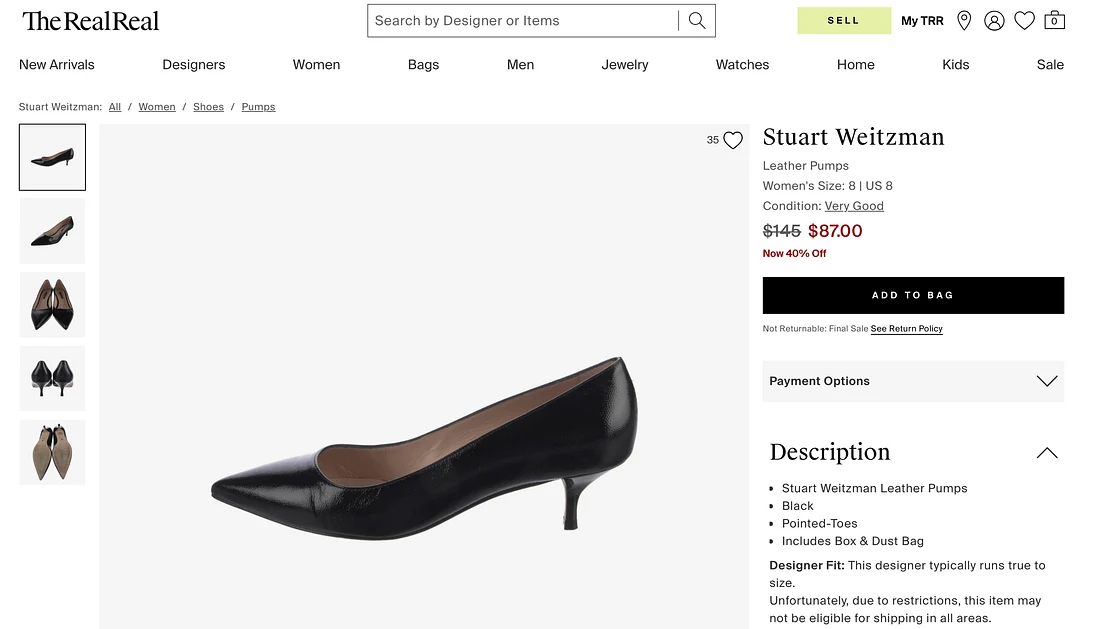Click the $87.00 sale price

click(835, 231)
